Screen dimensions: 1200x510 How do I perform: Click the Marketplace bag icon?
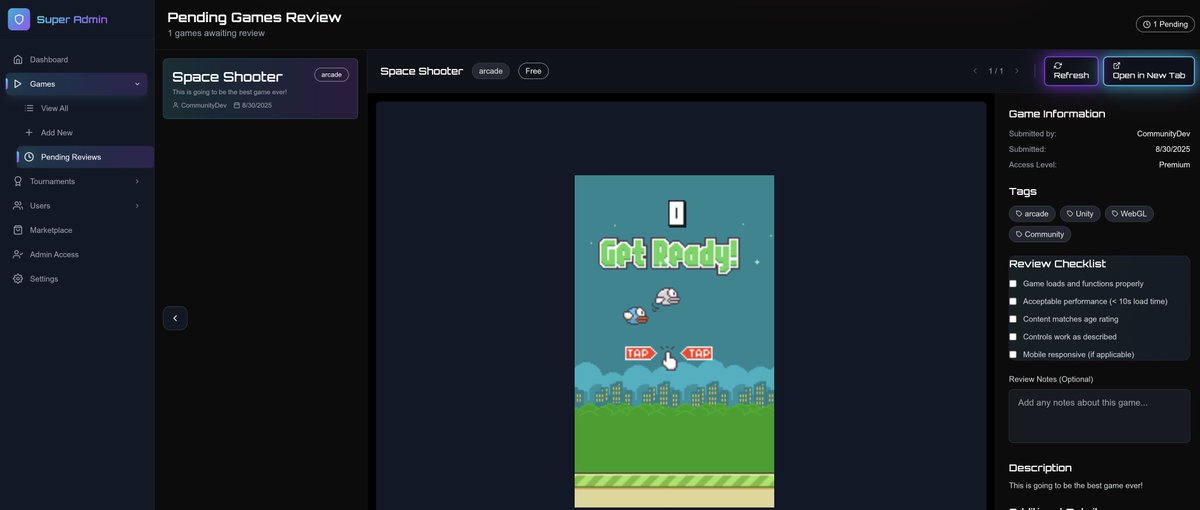coord(18,230)
